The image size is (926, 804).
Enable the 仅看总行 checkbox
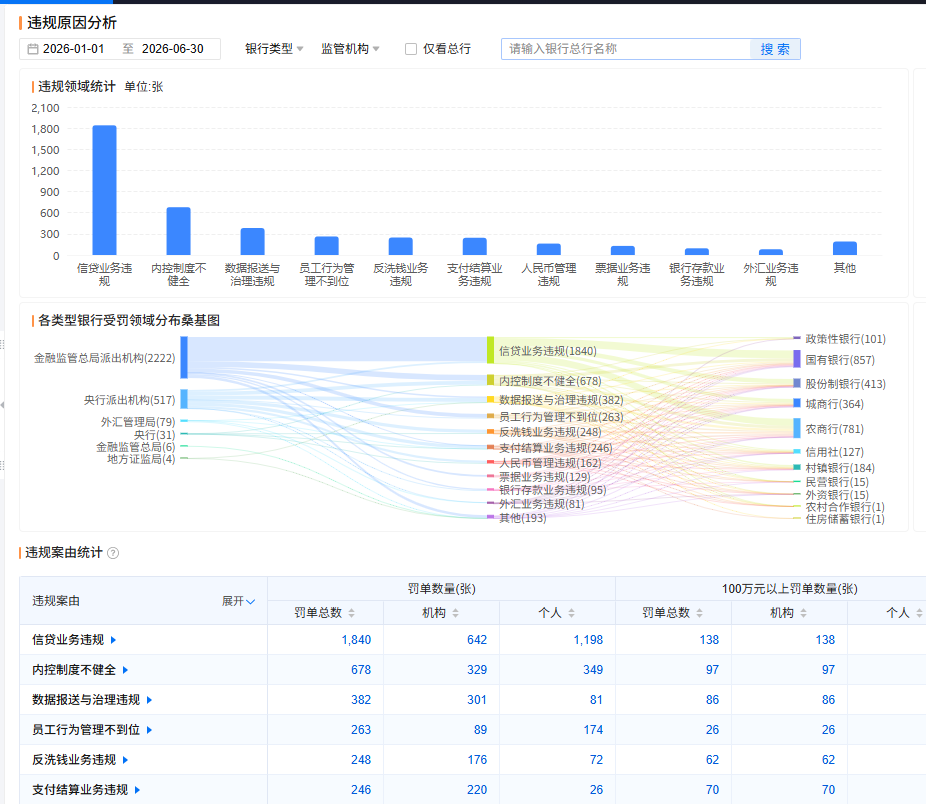pos(411,49)
